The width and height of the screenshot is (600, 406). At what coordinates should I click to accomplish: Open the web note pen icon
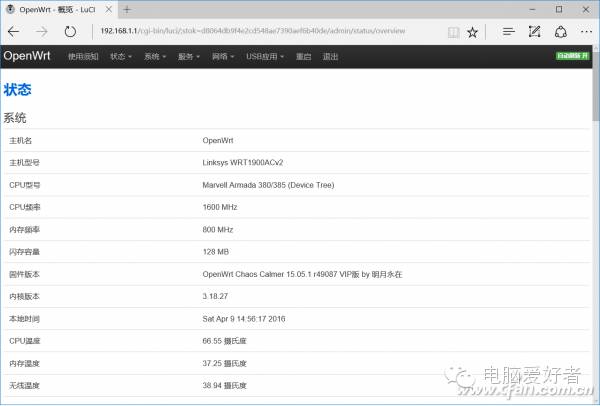tap(534, 32)
